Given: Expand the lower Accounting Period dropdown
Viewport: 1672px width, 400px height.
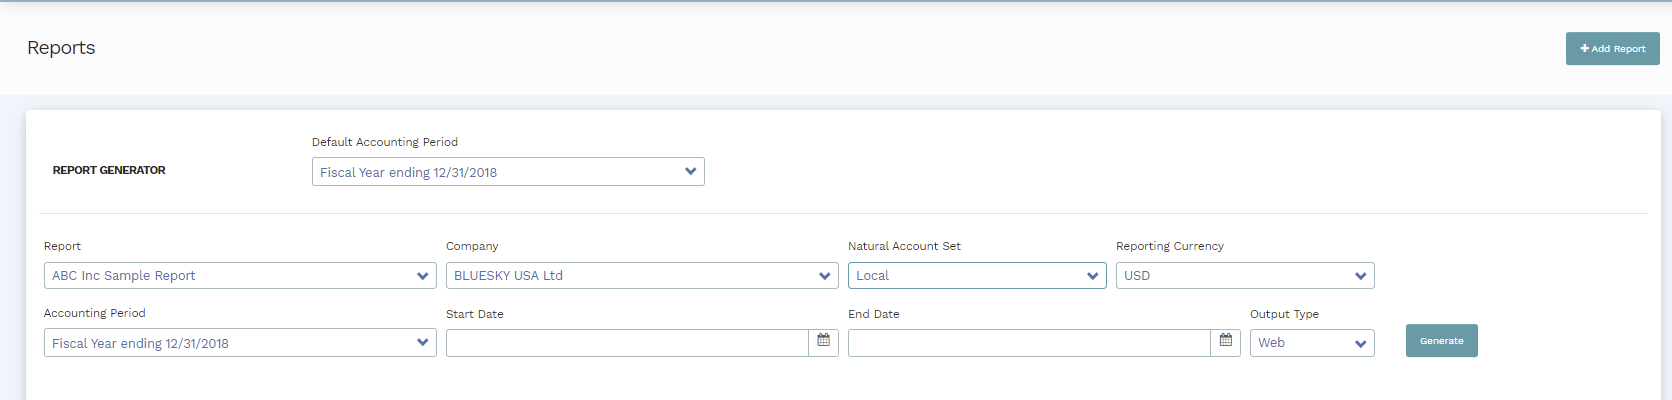Looking at the screenshot, I should pyautogui.click(x=240, y=343).
